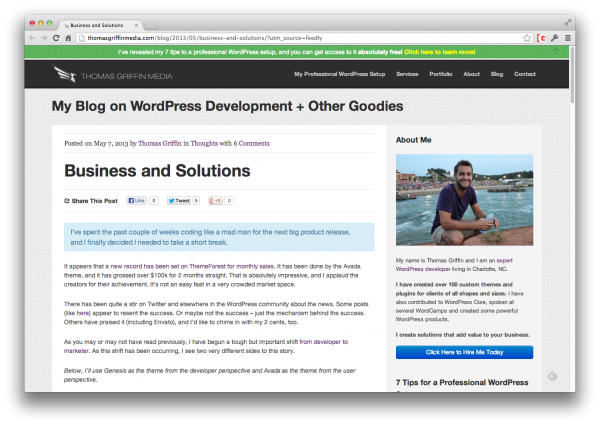The height and width of the screenshot is (426, 600).
Task: Click the page vertical scrollbar thumb
Action: pos(572,75)
